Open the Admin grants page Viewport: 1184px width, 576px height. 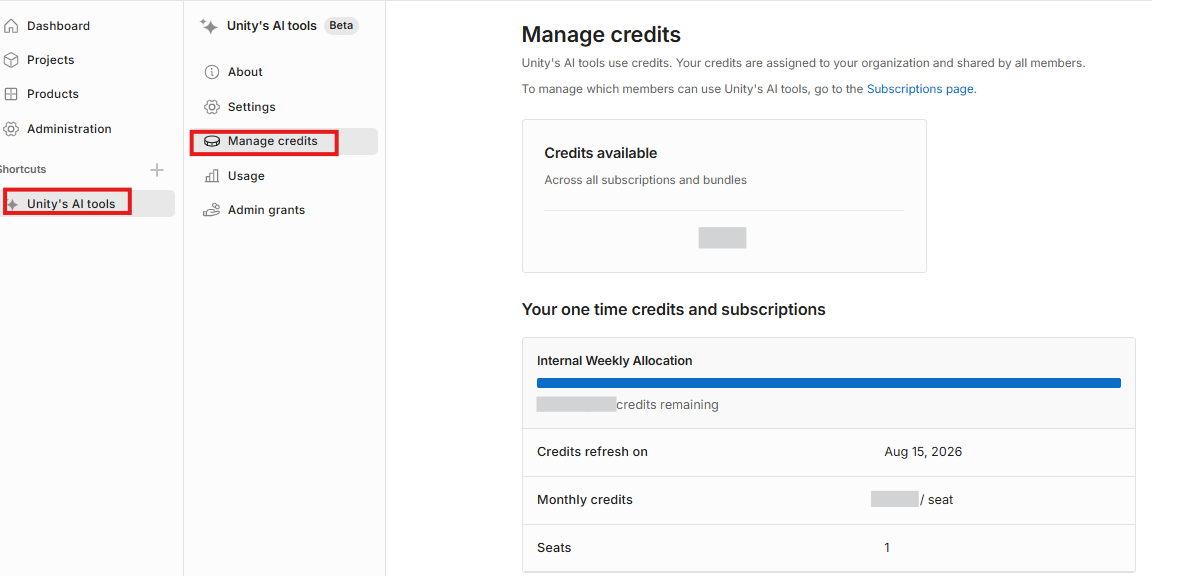[267, 210]
